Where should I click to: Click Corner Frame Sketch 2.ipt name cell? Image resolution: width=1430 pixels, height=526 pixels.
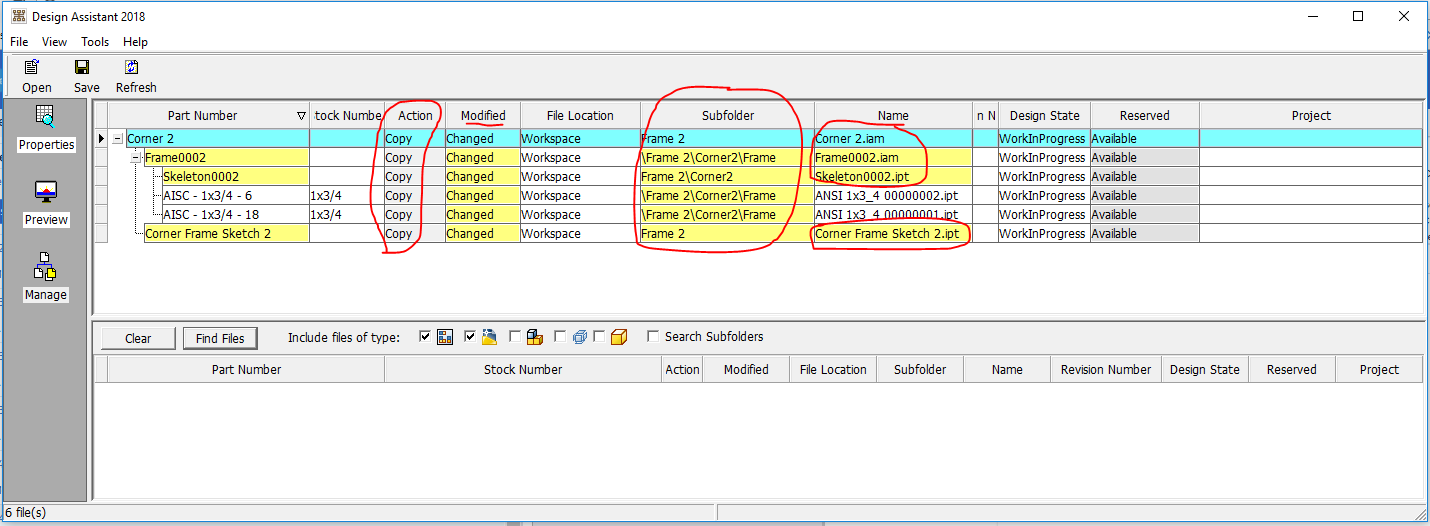893,234
